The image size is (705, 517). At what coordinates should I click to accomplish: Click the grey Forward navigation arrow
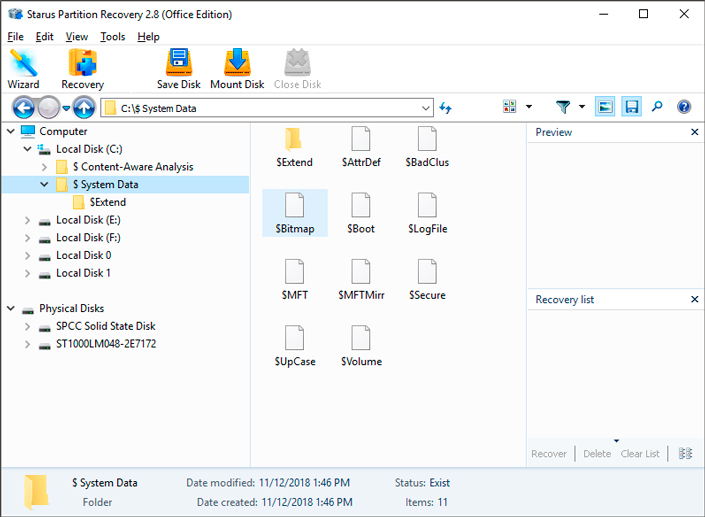pos(49,108)
